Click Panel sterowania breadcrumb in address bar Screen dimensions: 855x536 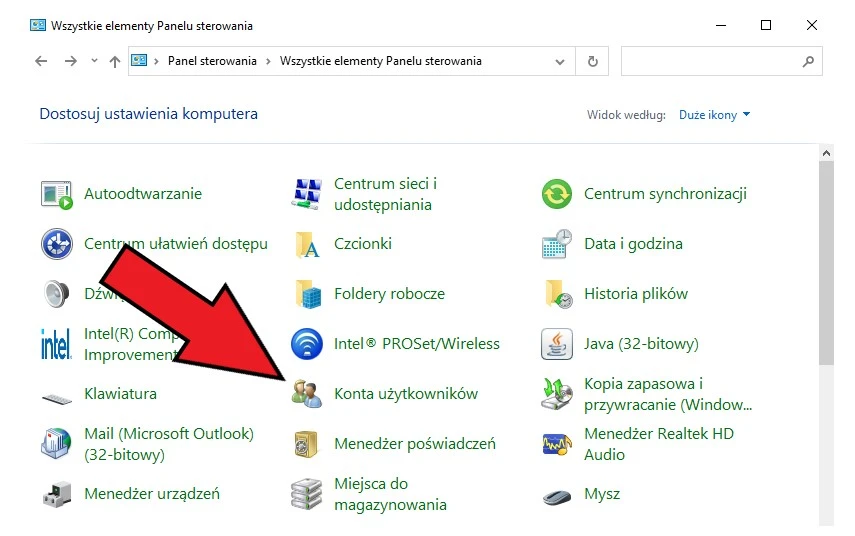tap(212, 61)
